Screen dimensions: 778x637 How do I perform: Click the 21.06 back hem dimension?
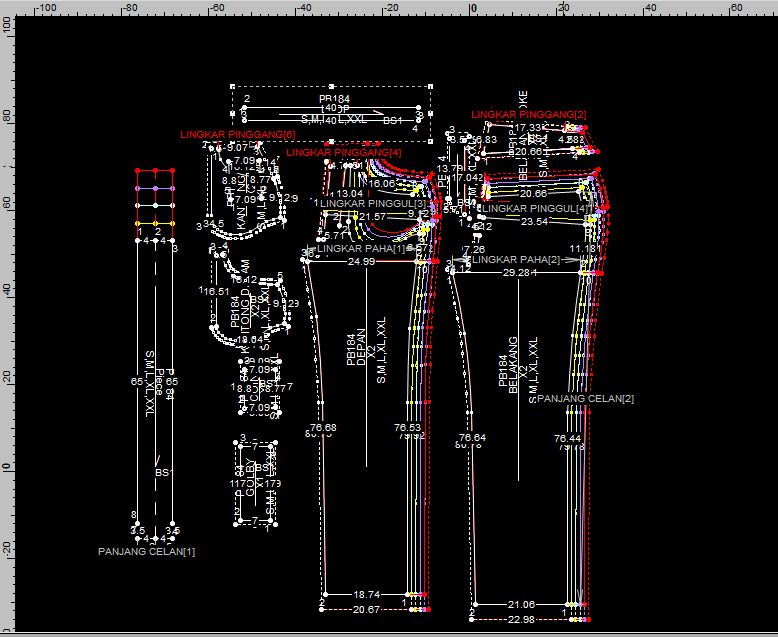click(521, 604)
